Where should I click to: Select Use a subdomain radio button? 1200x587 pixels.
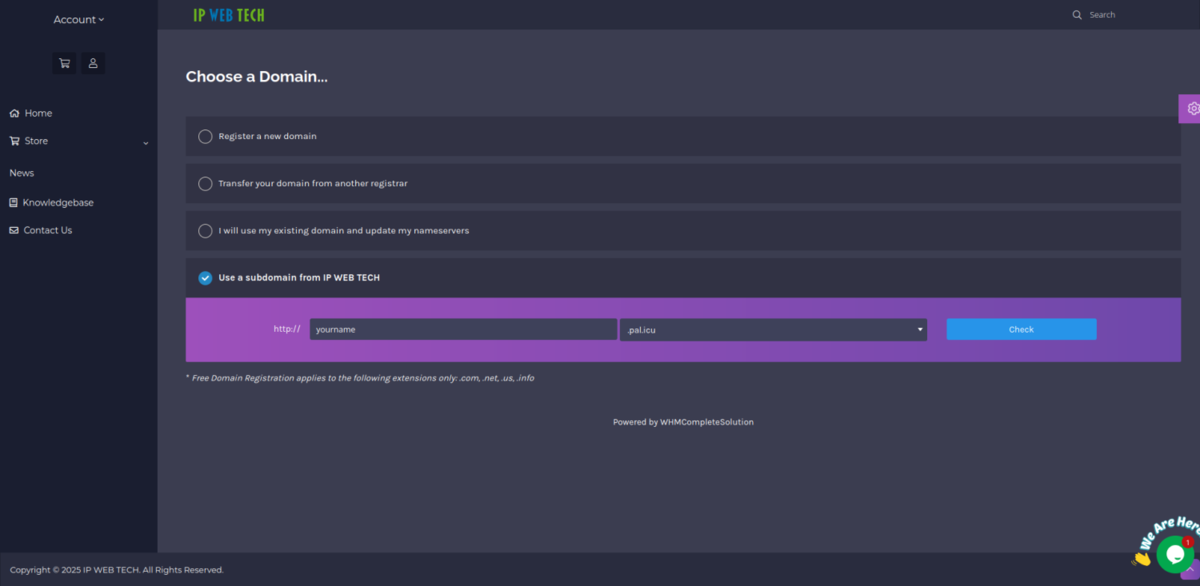tap(205, 278)
